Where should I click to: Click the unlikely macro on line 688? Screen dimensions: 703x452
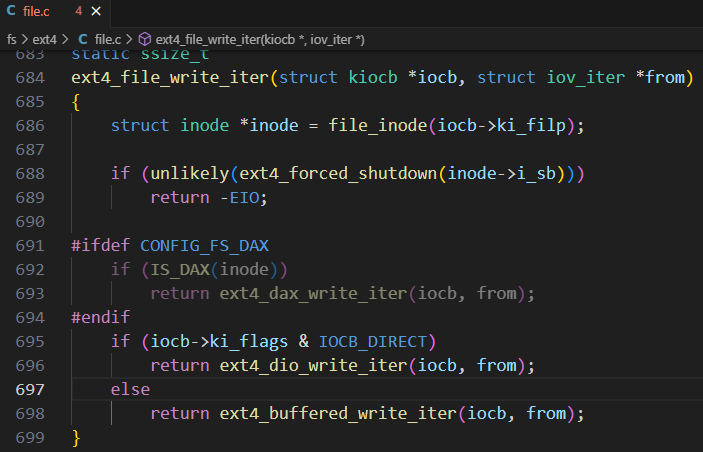coord(190,174)
